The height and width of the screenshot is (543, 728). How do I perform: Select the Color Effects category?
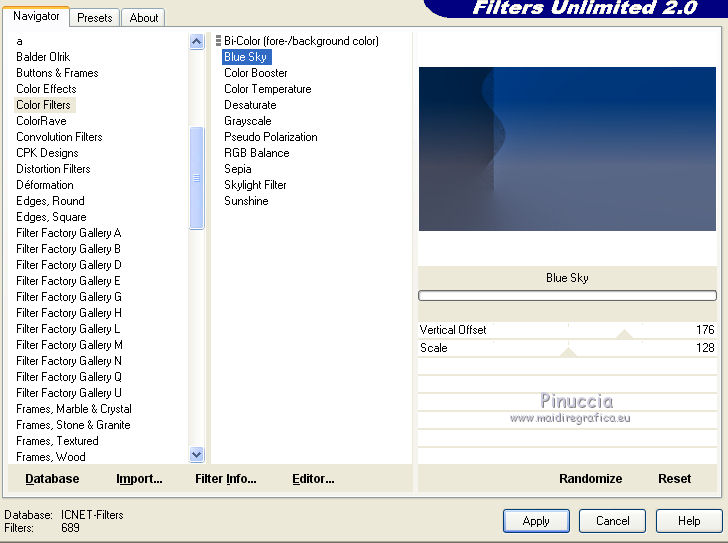[46, 89]
